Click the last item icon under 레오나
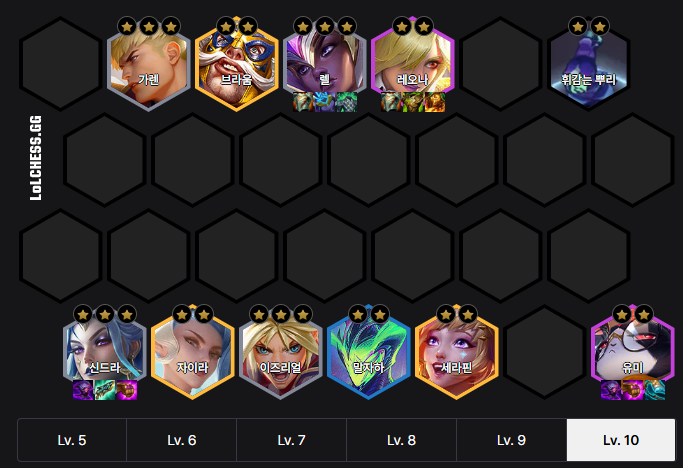 (x=435, y=102)
